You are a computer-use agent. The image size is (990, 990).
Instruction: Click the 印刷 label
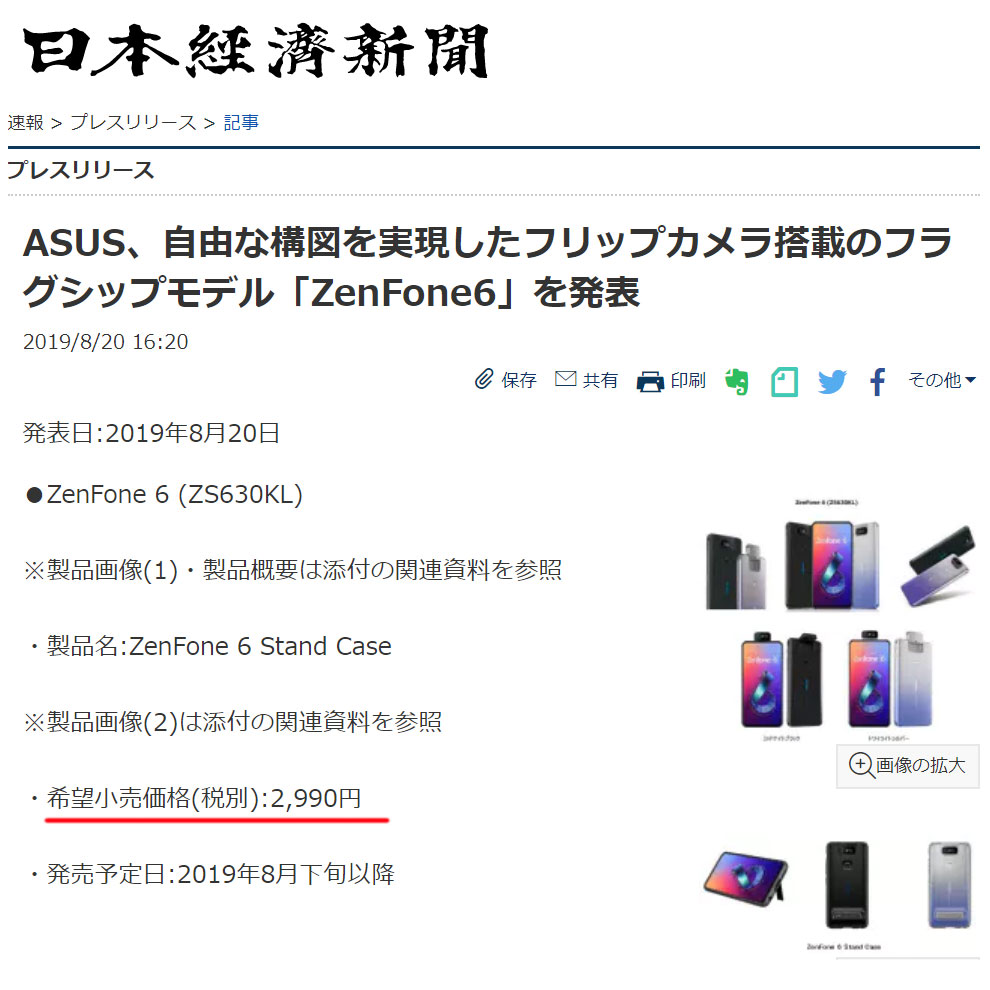pyautogui.click(x=688, y=379)
